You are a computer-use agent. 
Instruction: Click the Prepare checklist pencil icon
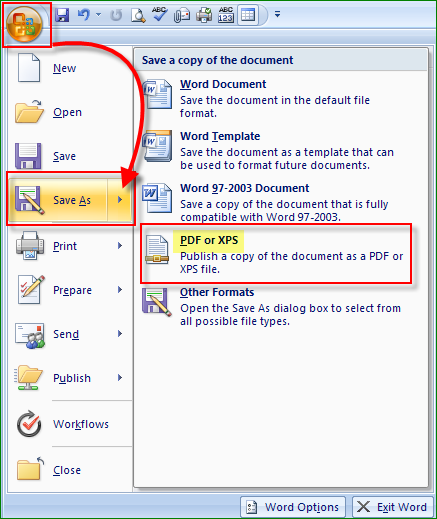point(31,290)
